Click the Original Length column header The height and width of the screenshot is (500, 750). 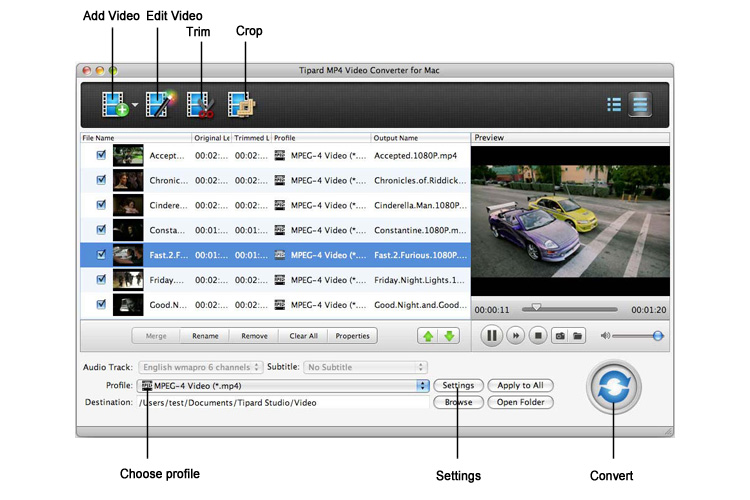[212, 138]
